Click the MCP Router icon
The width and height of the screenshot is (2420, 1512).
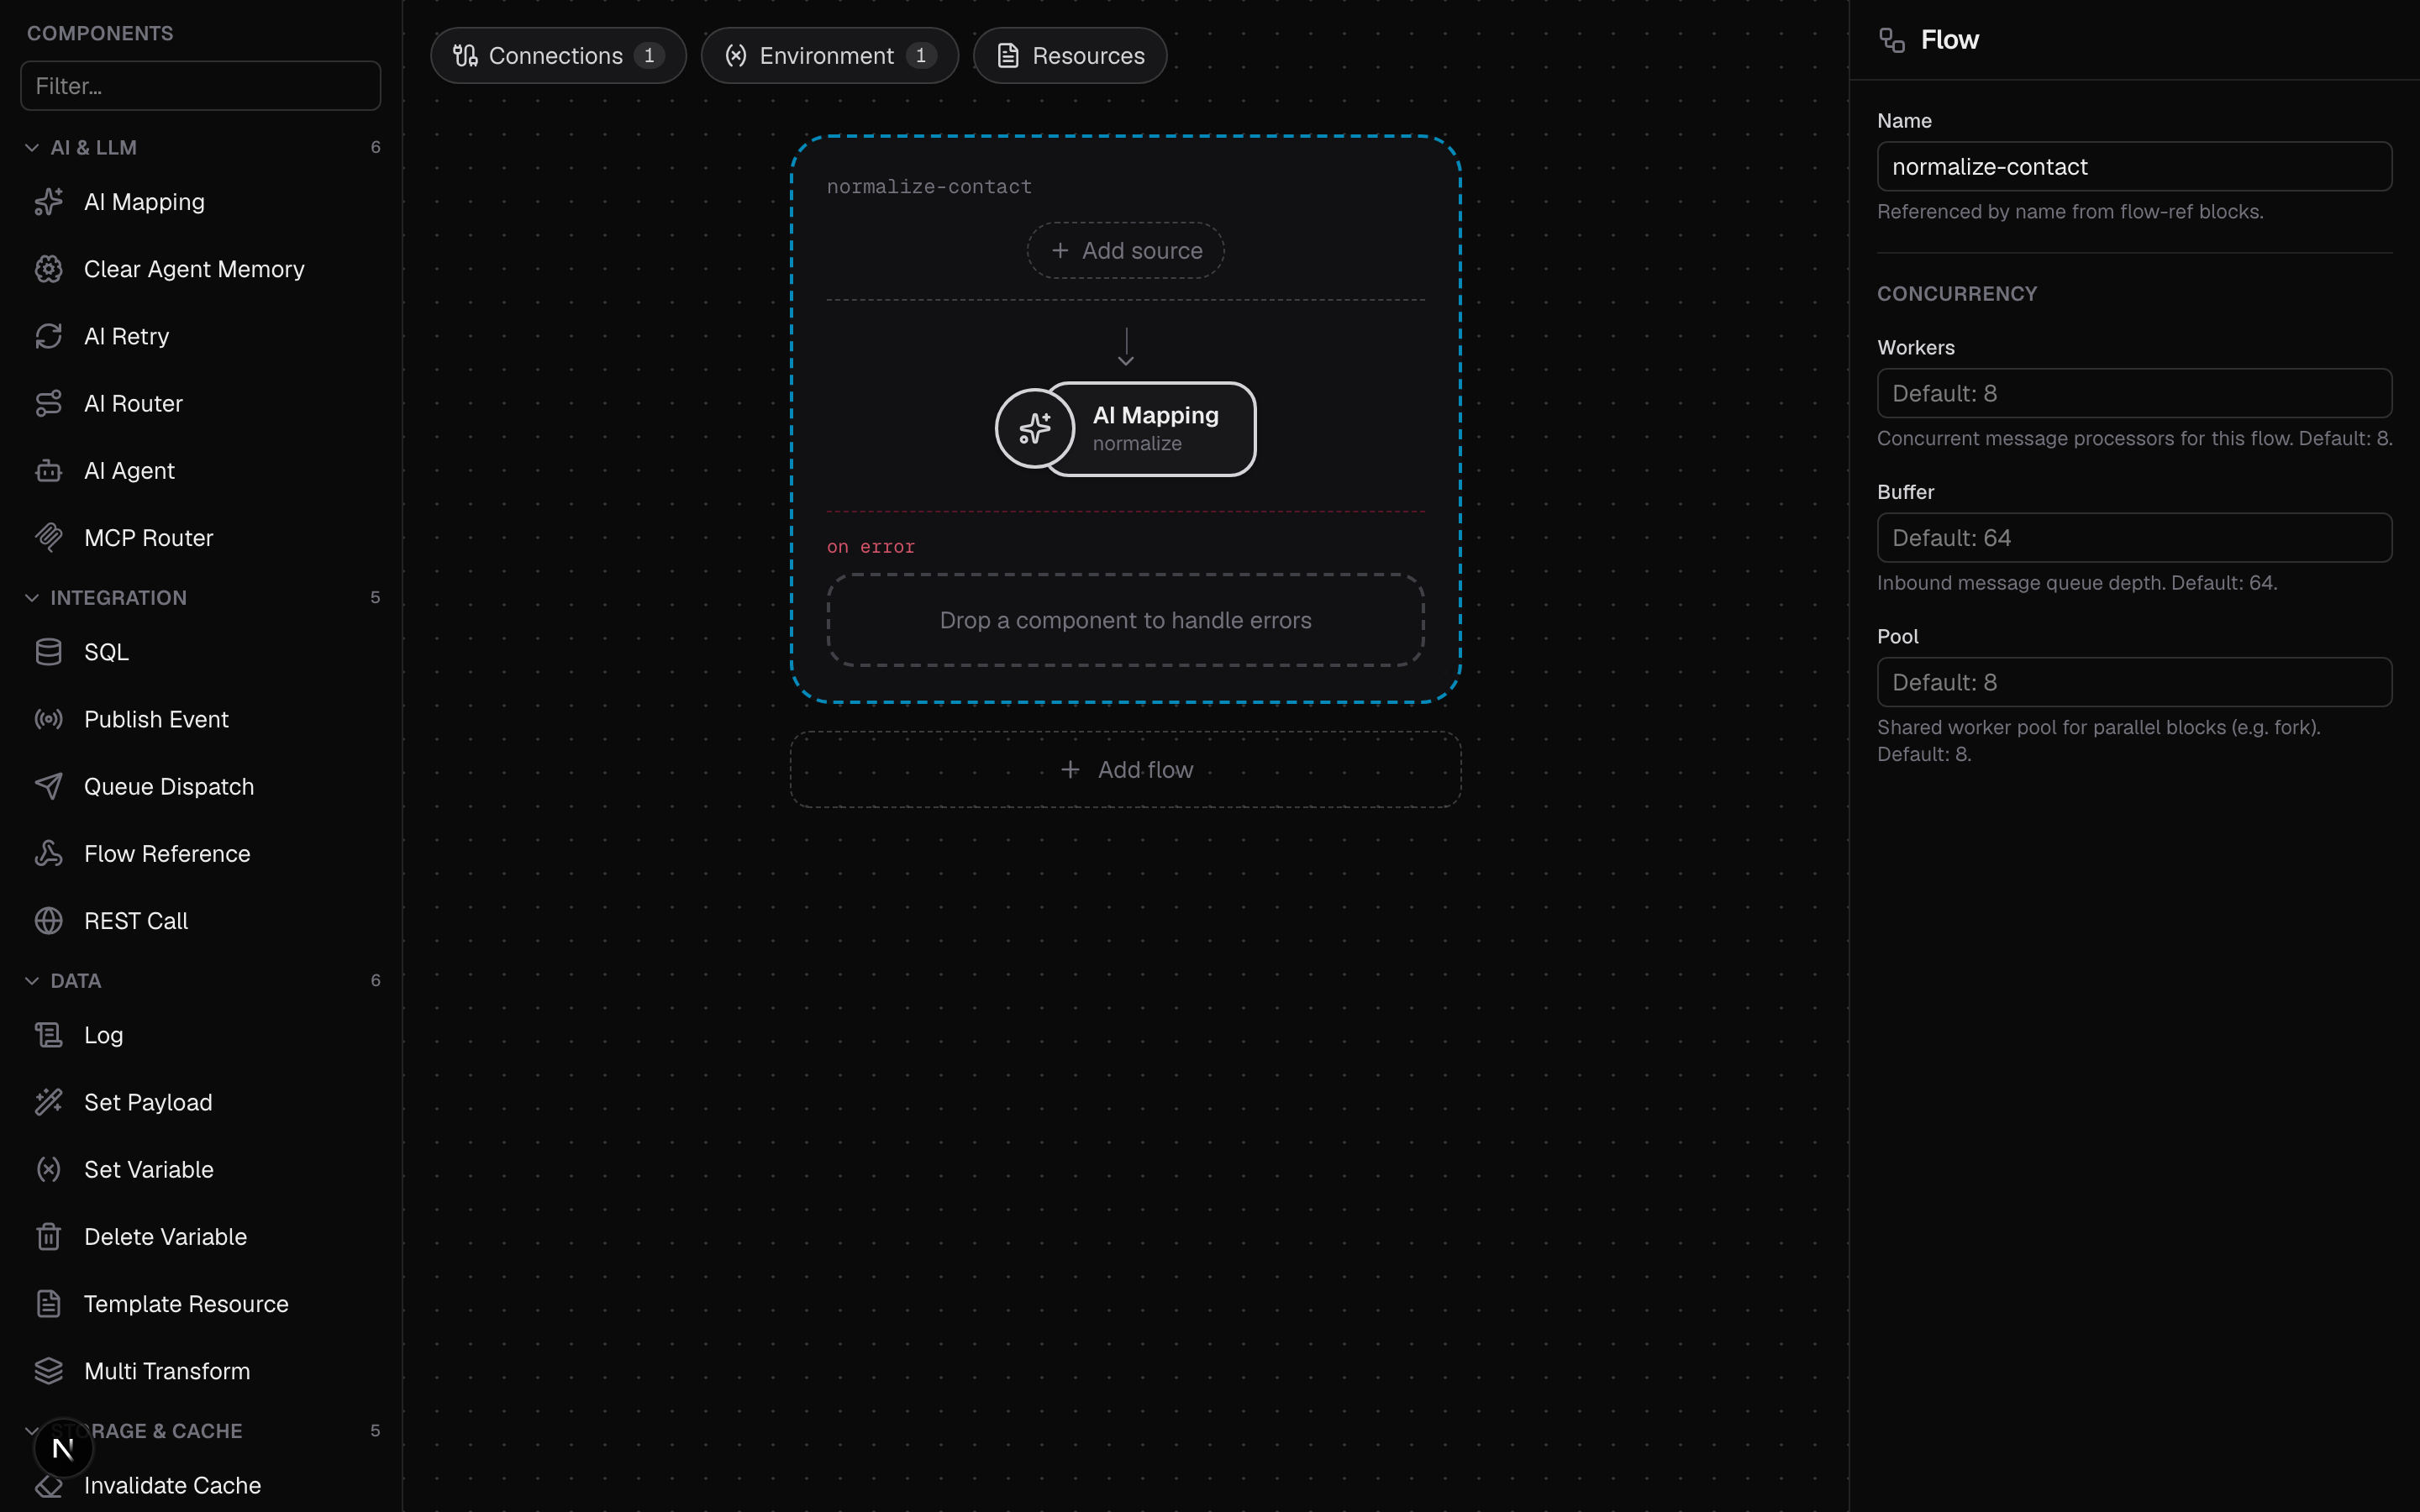(48, 538)
